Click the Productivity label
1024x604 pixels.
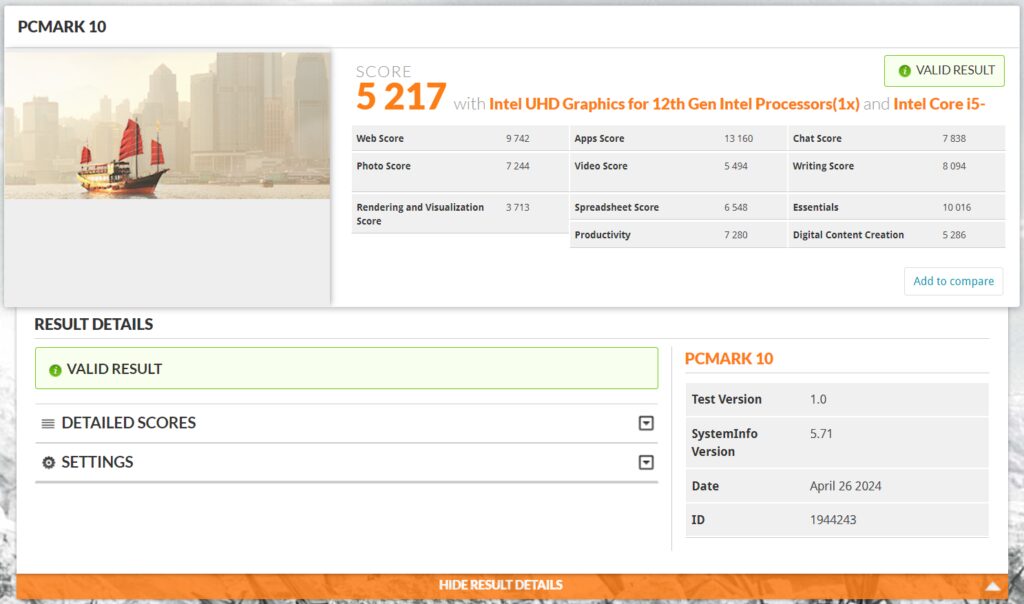pos(603,234)
